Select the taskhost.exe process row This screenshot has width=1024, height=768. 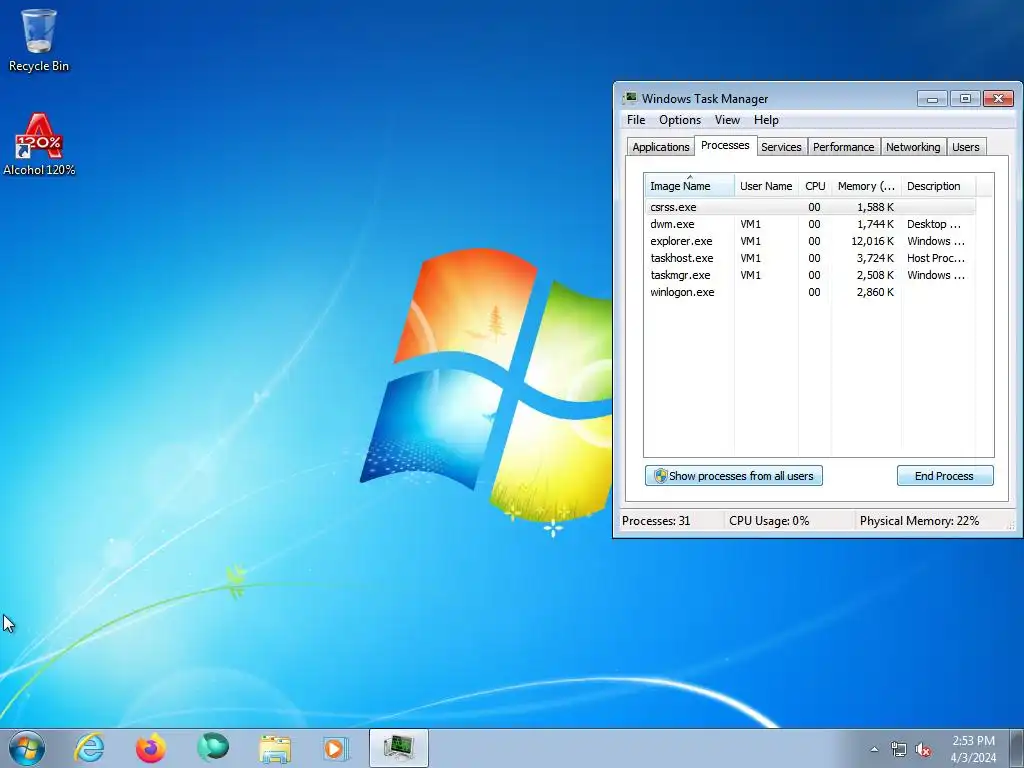pos(810,258)
